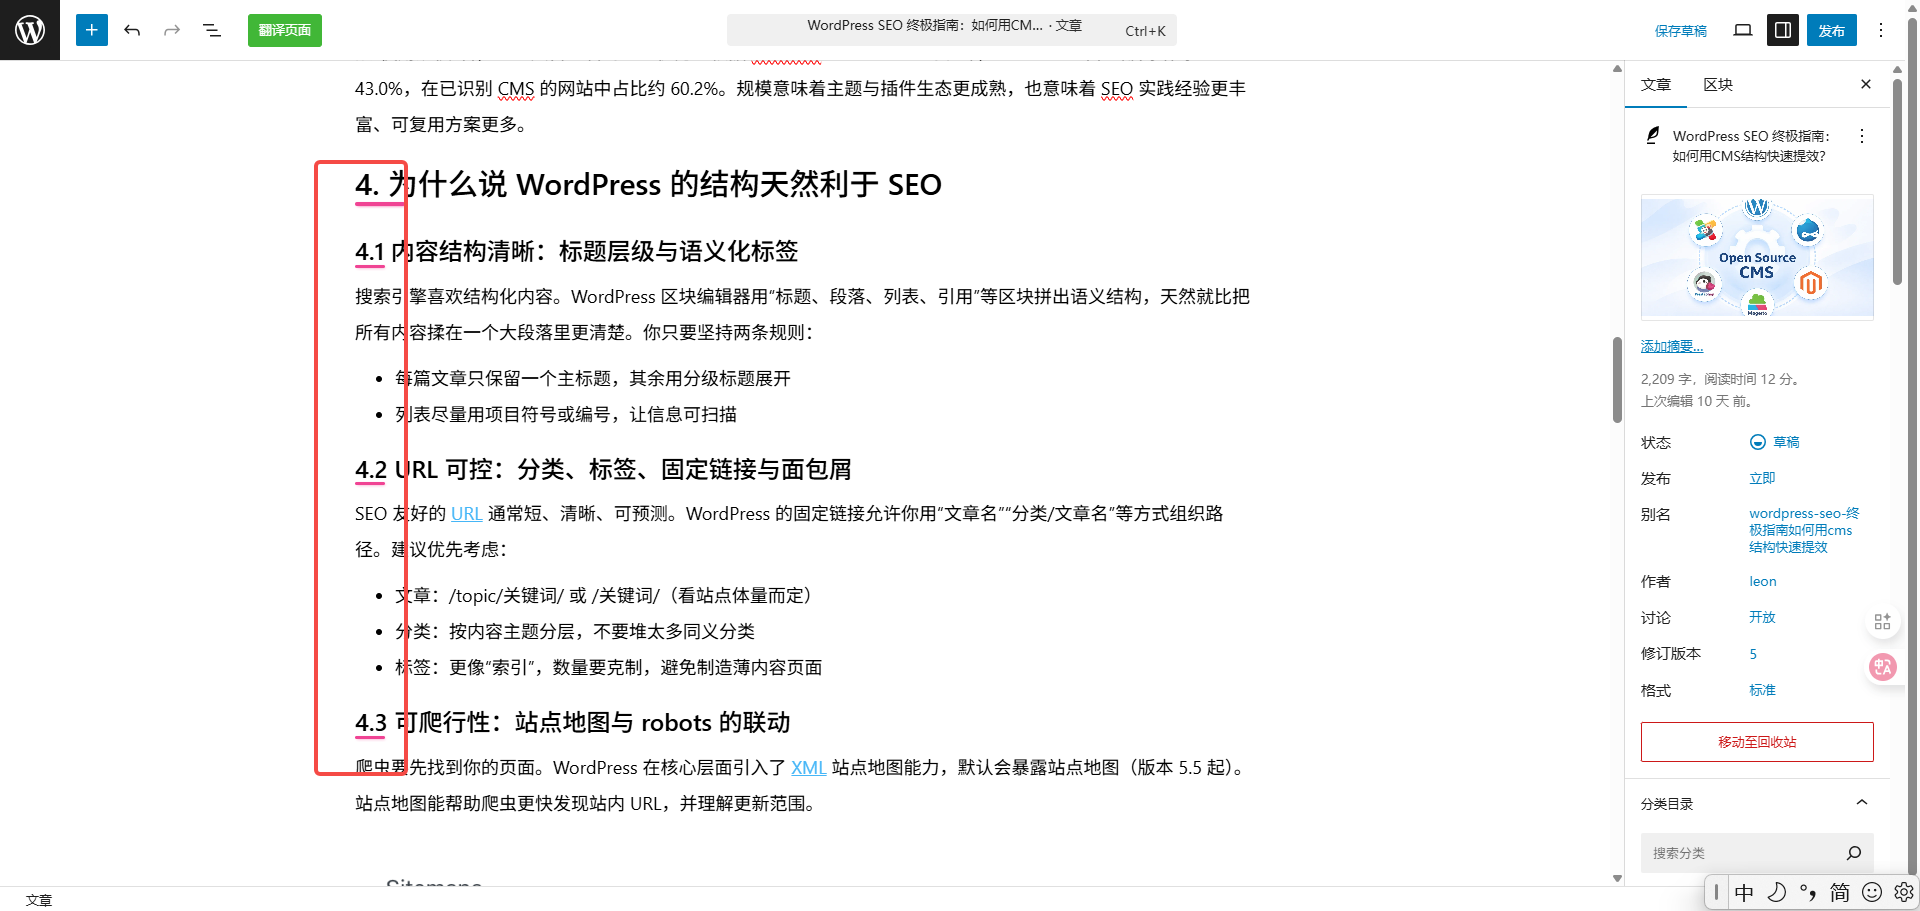Screen dimensions: 1920x911
Task: Open the document overview list view icon
Action: pyautogui.click(x=211, y=30)
